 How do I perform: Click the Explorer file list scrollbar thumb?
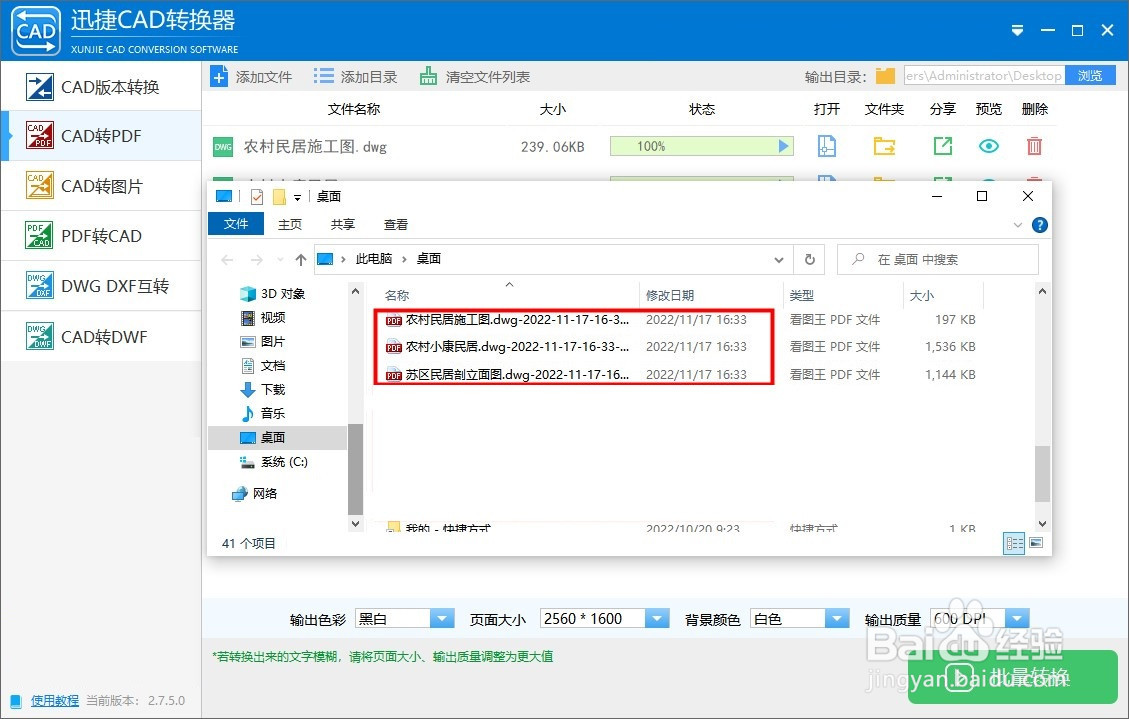1042,473
